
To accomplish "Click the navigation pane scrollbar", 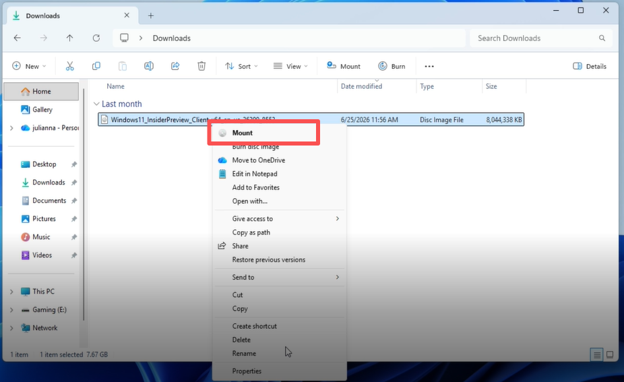I will (x=84, y=205).
